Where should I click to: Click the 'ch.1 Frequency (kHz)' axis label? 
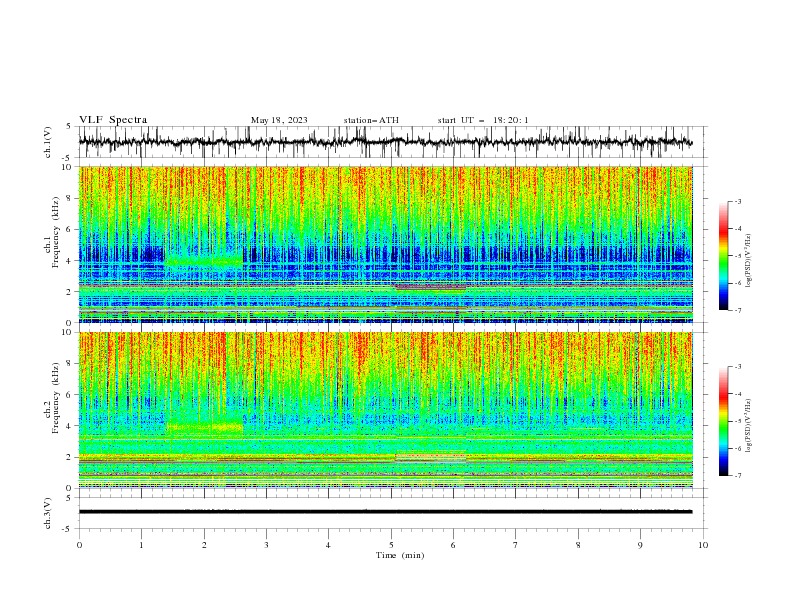click(x=52, y=230)
